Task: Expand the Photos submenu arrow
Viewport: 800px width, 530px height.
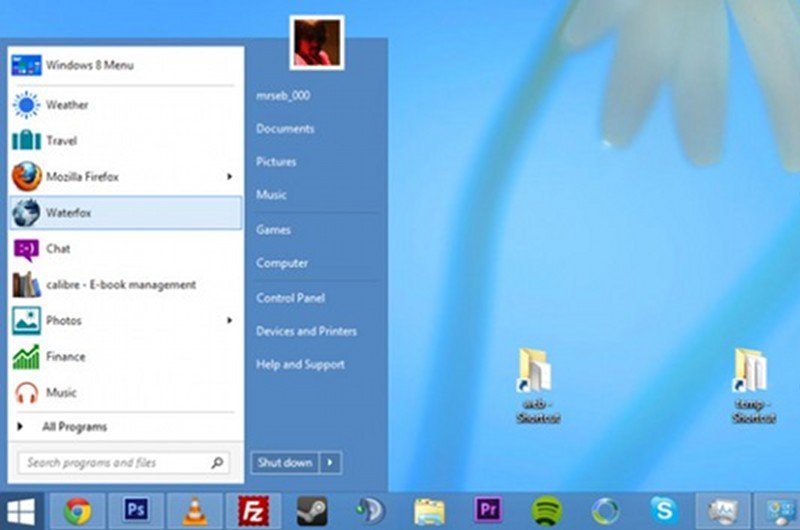Action: (230, 320)
